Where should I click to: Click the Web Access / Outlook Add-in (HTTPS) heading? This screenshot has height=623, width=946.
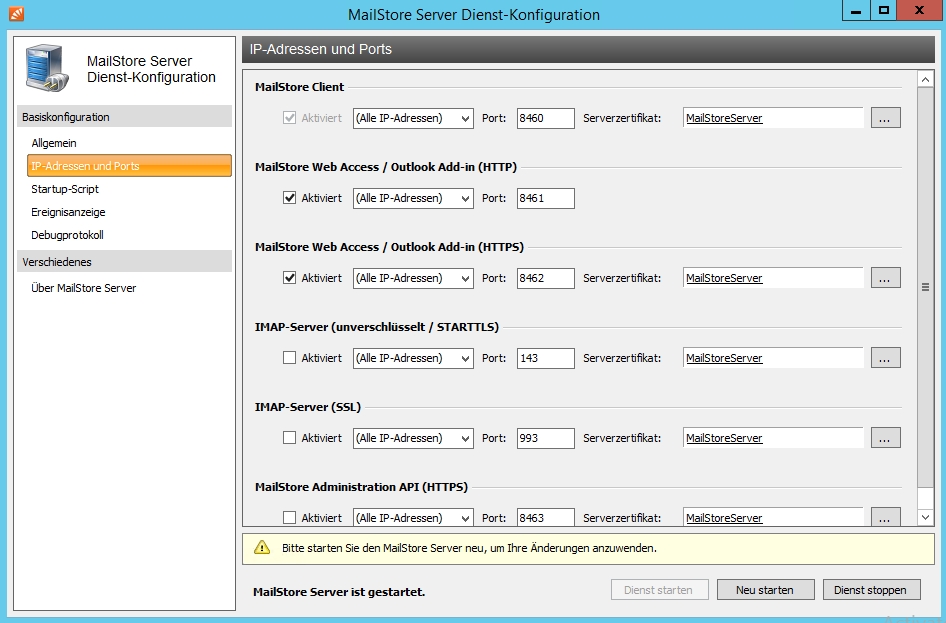[x=389, y=247]
